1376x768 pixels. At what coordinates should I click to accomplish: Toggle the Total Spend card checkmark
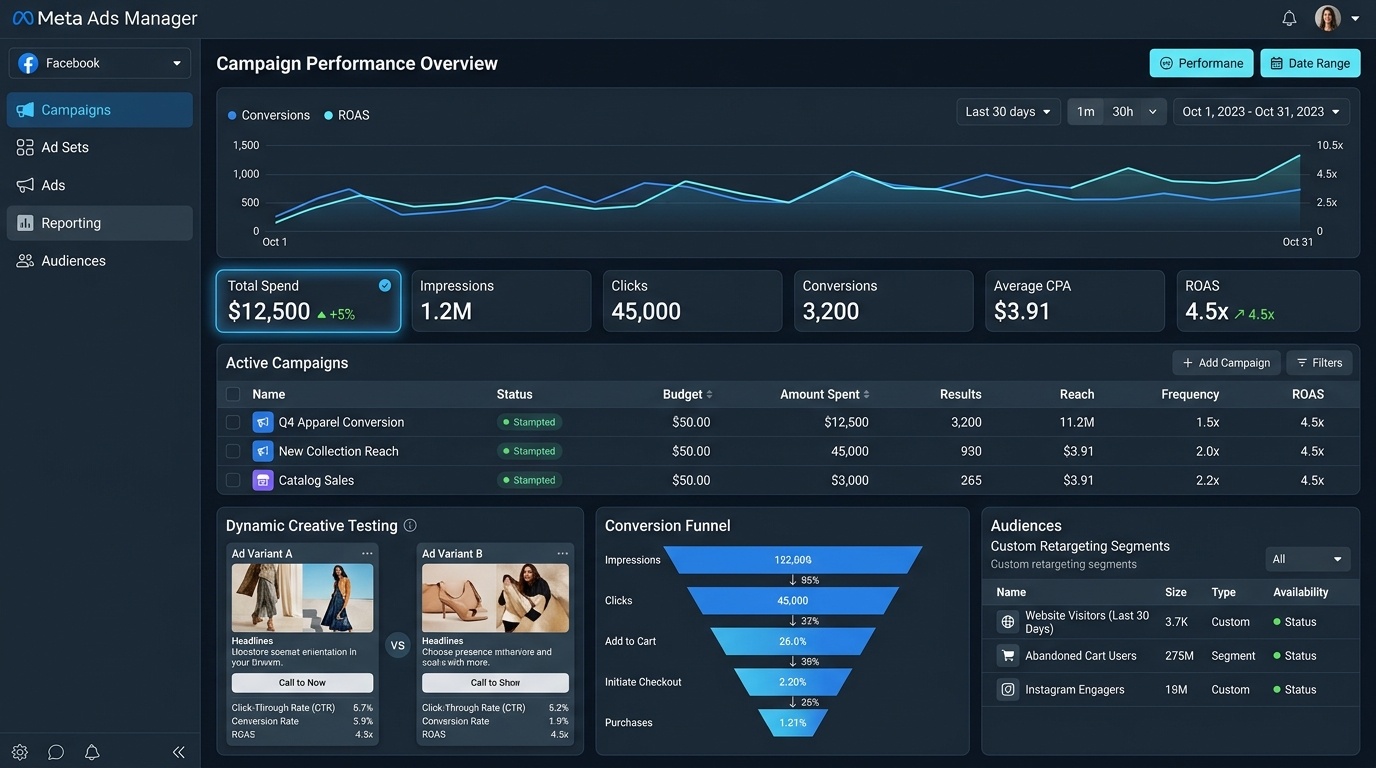[x=385, y=285]
